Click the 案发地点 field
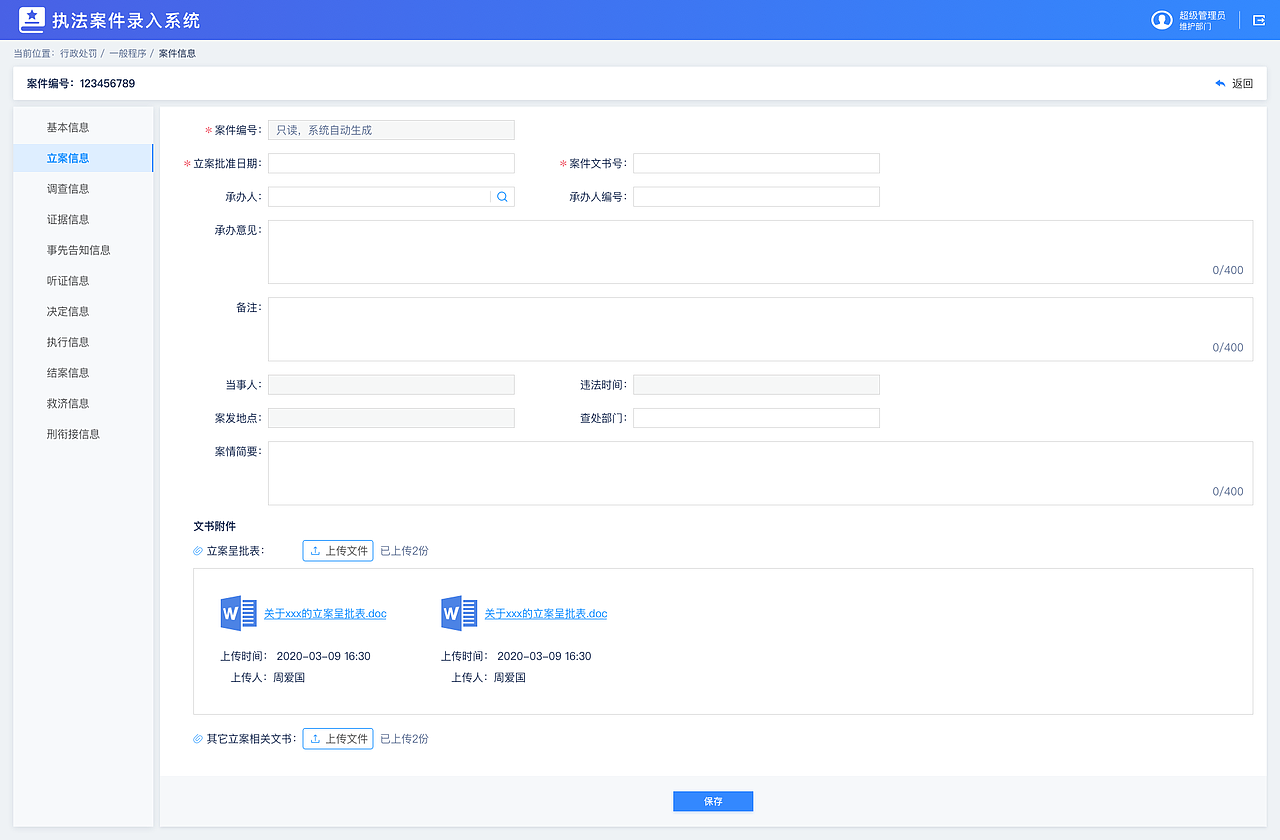Image resolution: width=1280 pixels, height=840 pixels. (x=391, y=418)
